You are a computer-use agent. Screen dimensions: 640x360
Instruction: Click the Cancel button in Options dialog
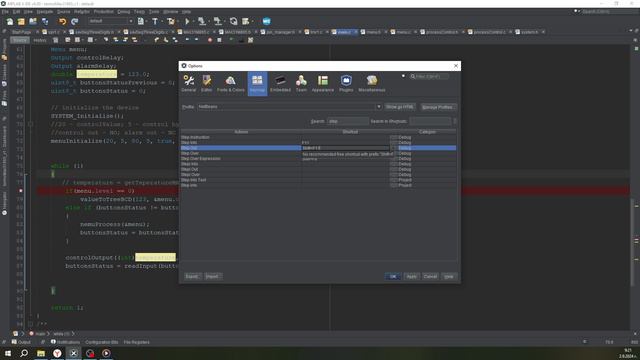[430, 276]
